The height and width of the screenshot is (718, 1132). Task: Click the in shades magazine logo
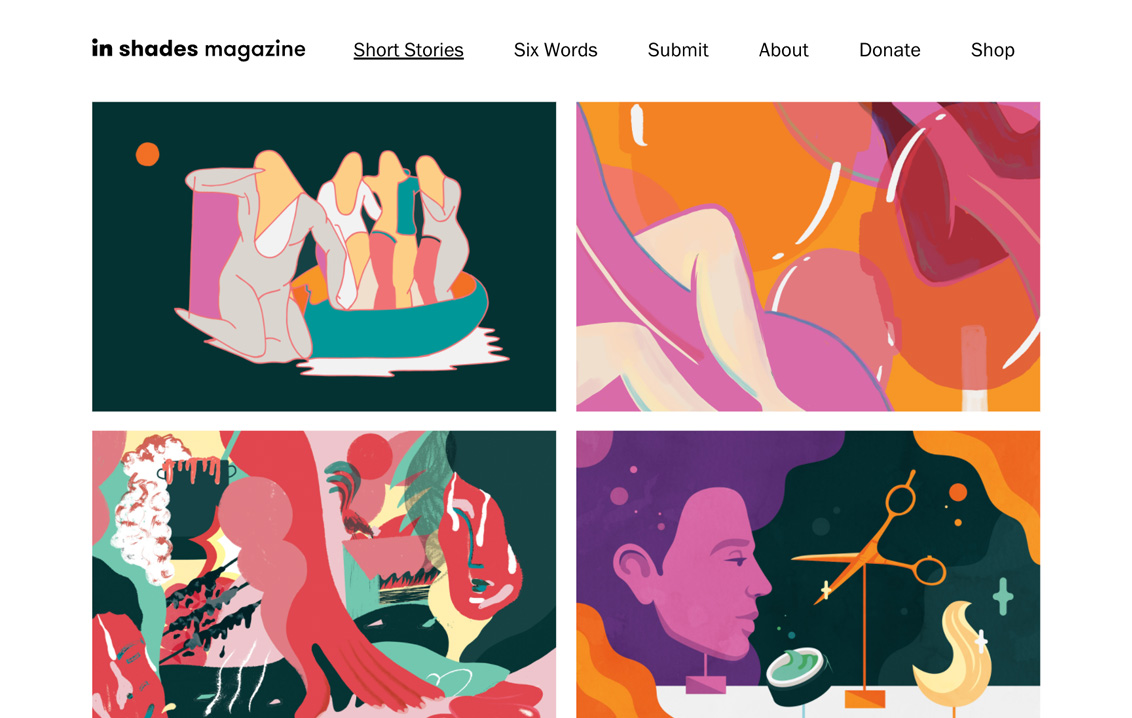199,49
